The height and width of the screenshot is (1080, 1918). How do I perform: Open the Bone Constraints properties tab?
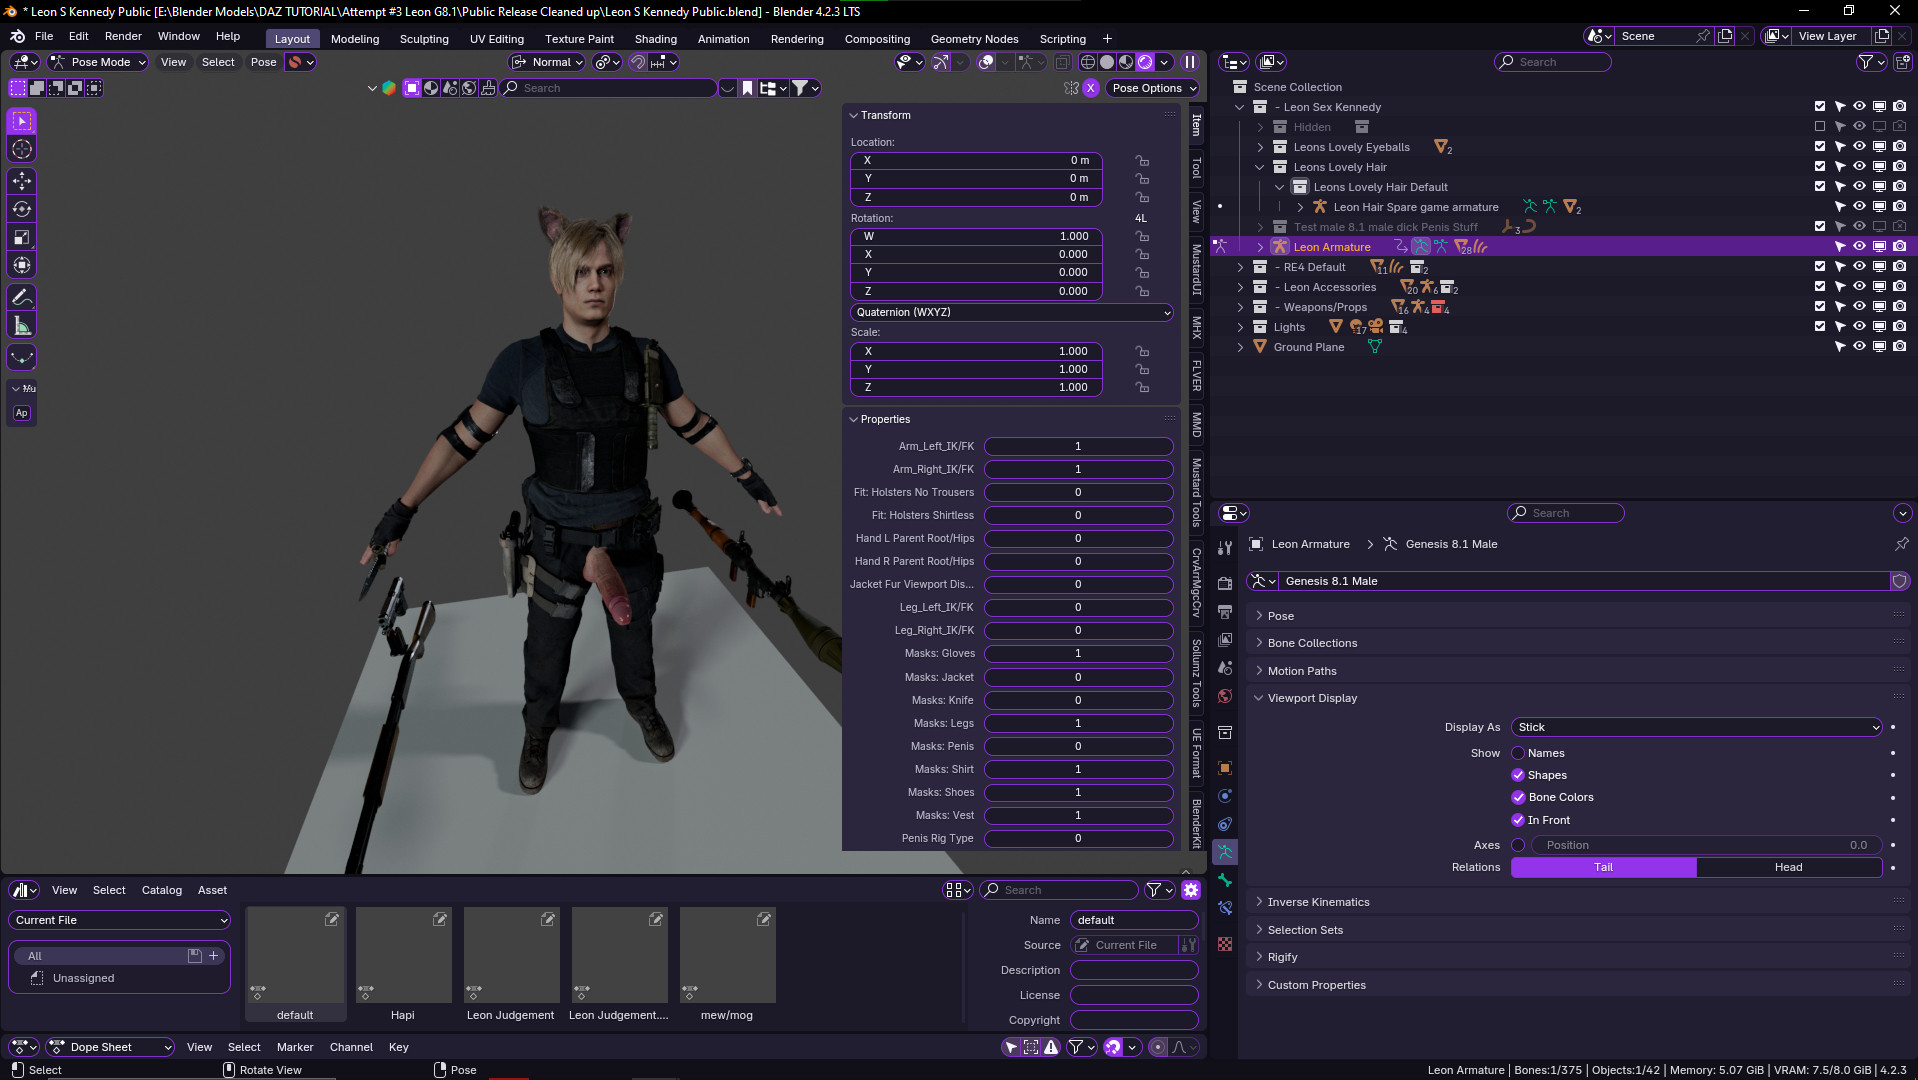pos(1225,908)
